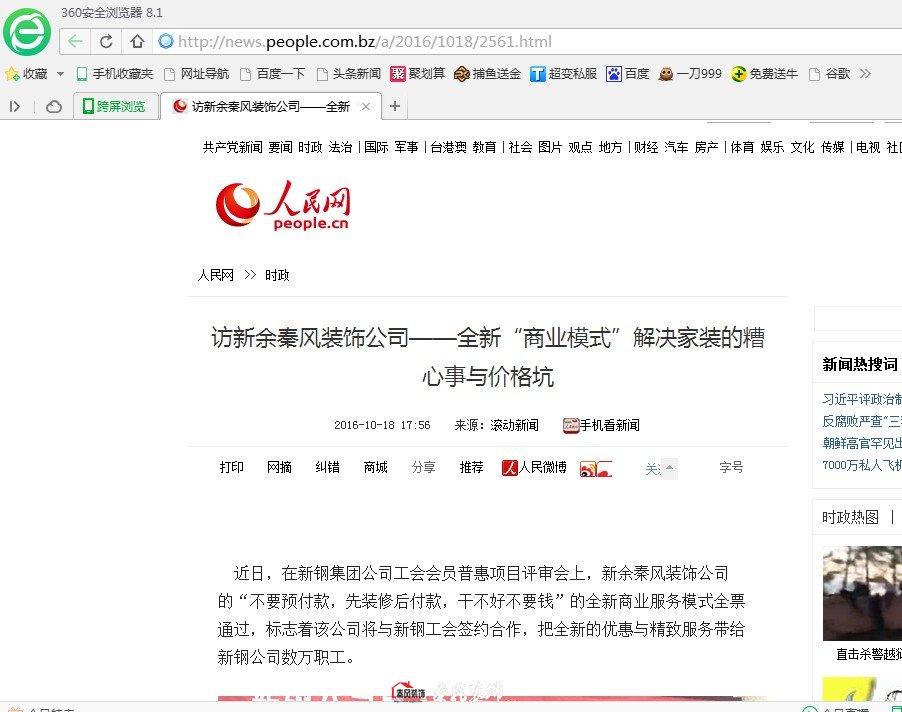Open the cloud icon beside the tab bar
The width and height of the screenshot is (902, 712).
[54, 106]
